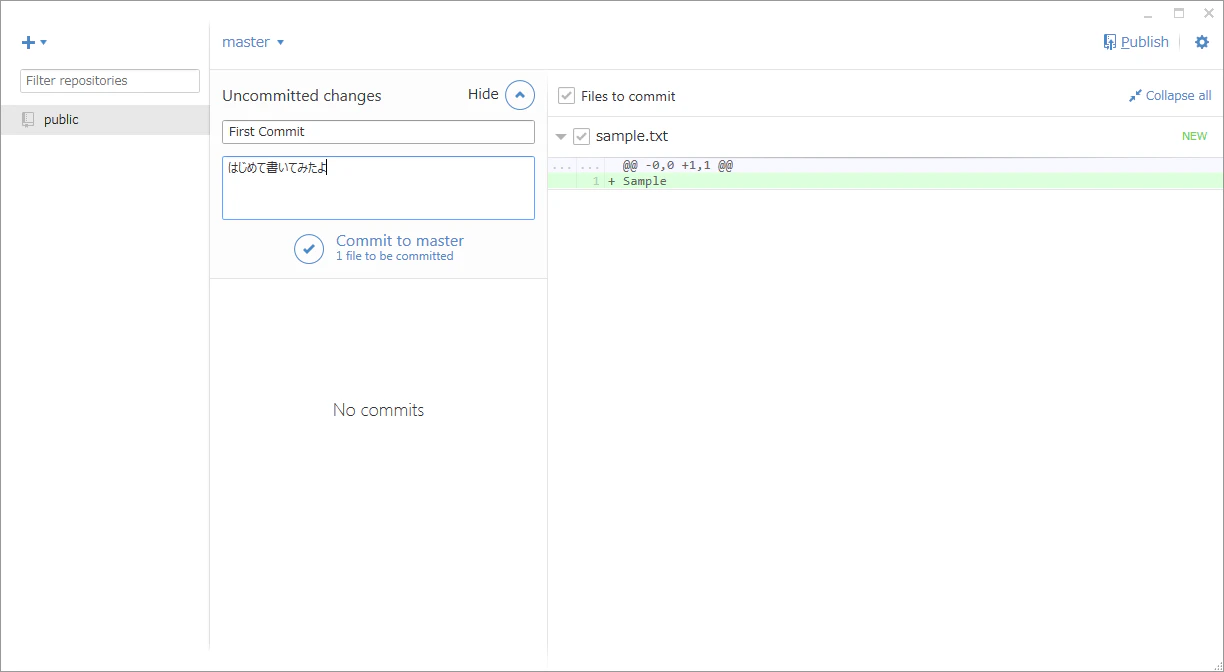The height and width of the screenshot is (672, 1224).
Task: Open the master branch dropdown
Action: [253, 42]
